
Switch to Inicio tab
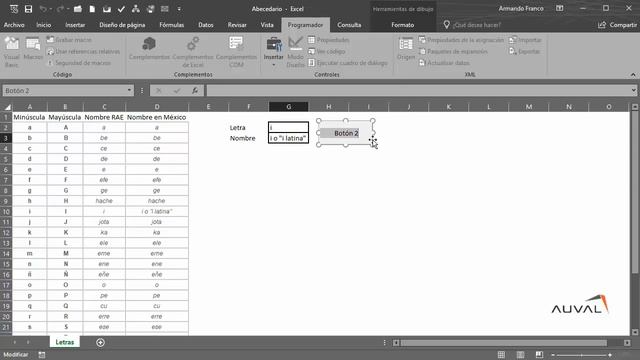[x=44, y=25]
